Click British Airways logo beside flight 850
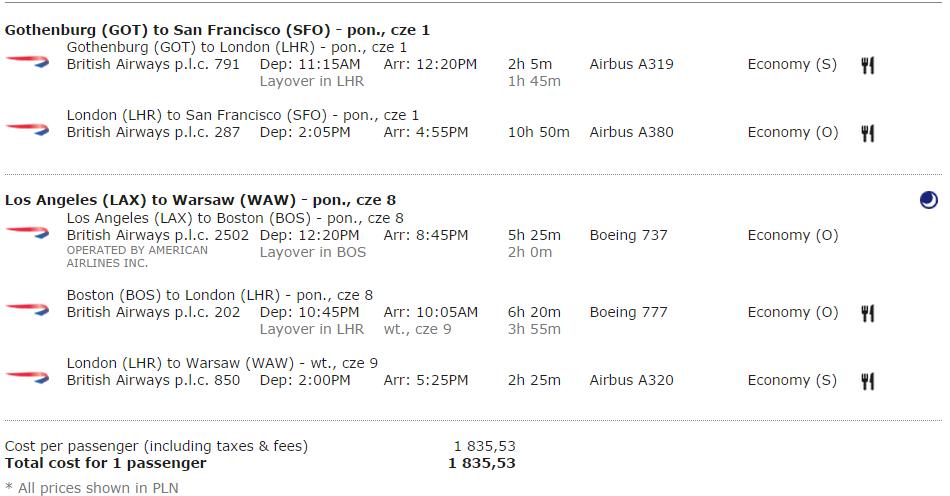This screenshot has width=950, height=496. pos(27,377)
